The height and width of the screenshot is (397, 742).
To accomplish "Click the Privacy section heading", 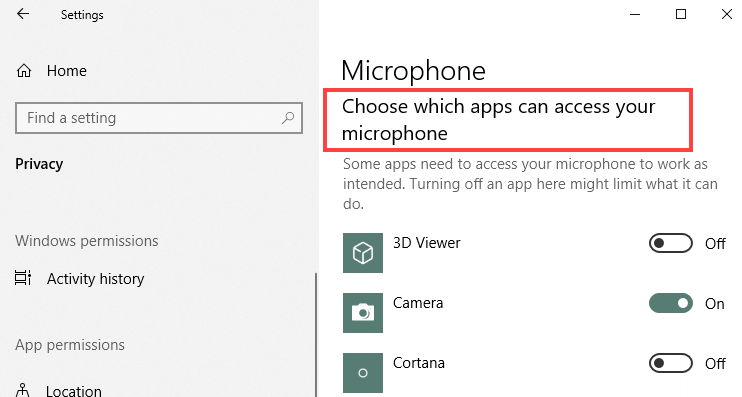I will coord(39,164).
